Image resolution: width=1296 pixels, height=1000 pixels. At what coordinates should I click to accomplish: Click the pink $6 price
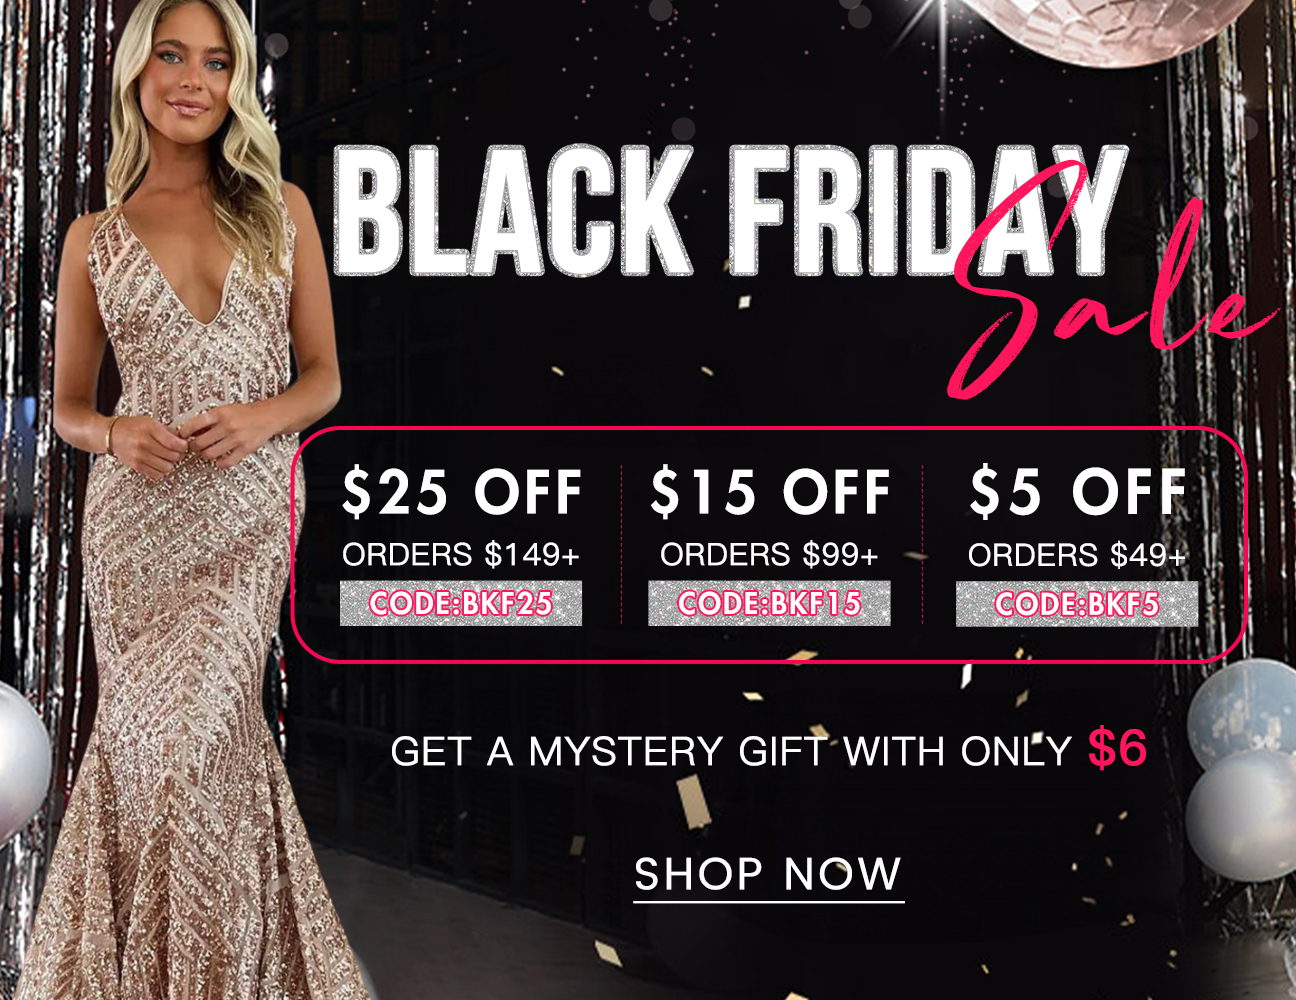1117,748
